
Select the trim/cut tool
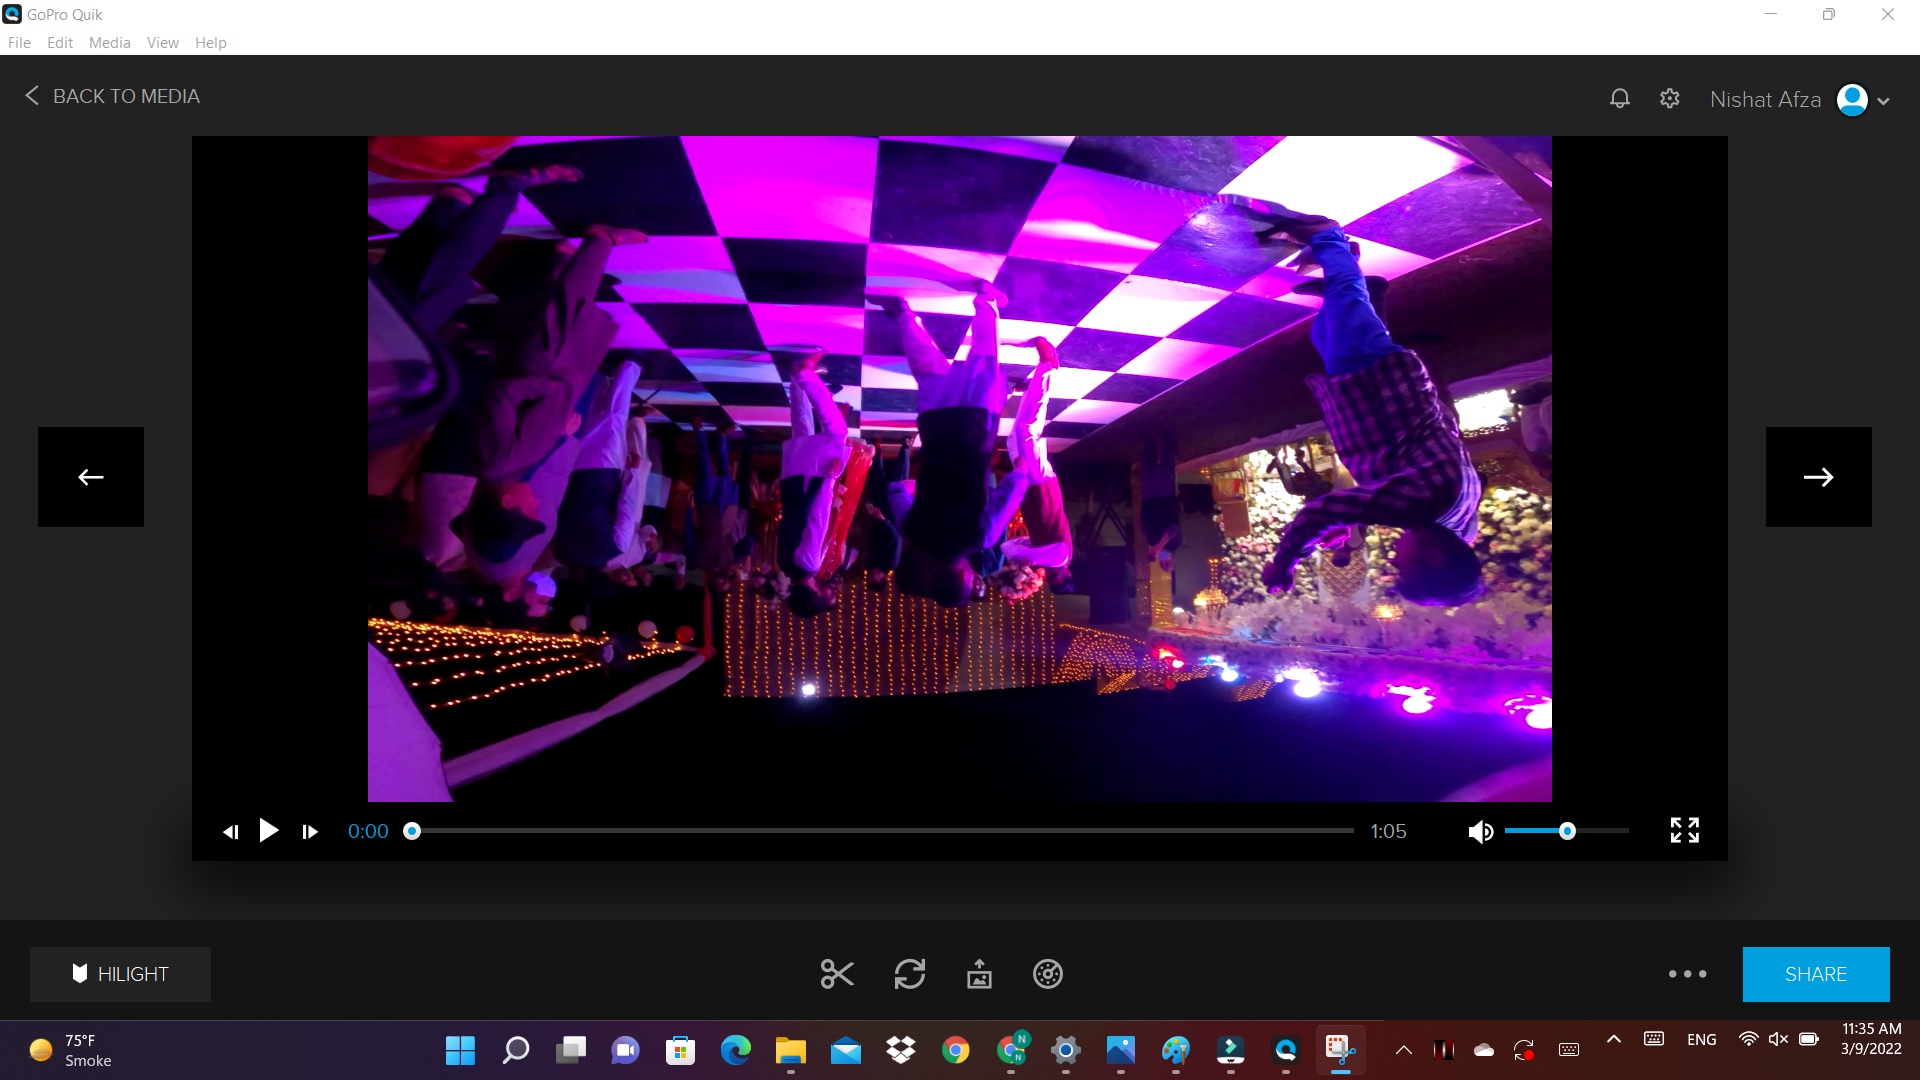click(x=836, y=975)
